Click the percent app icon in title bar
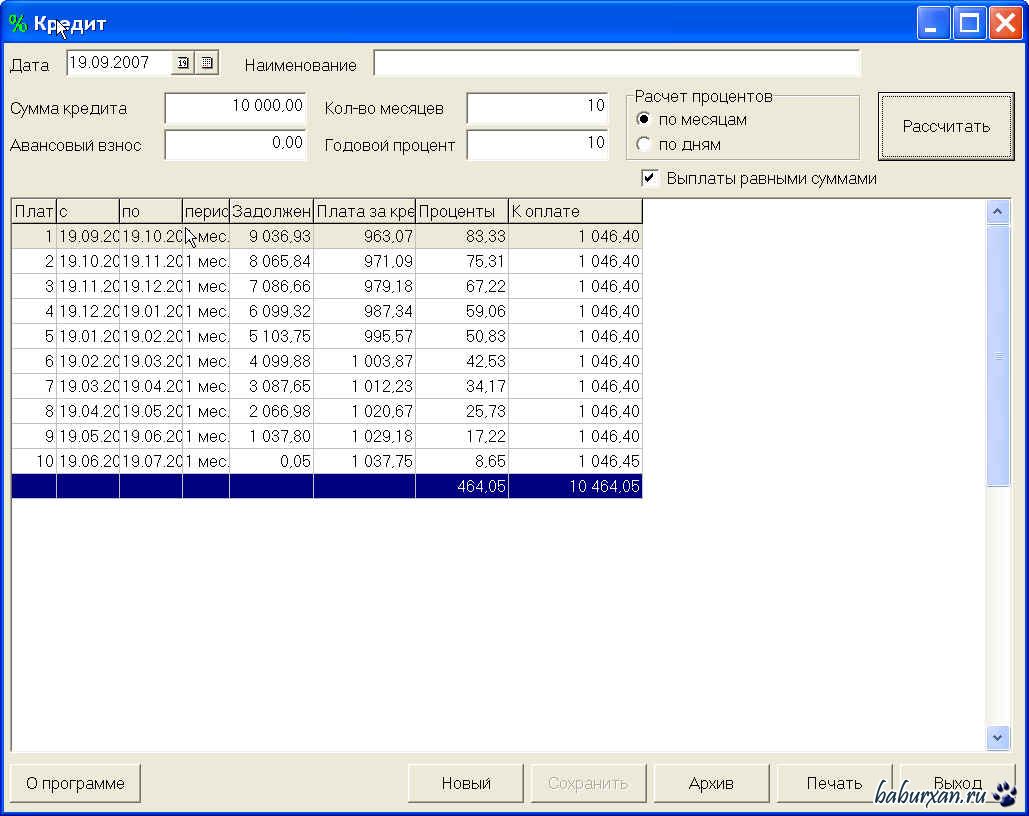 17,24
